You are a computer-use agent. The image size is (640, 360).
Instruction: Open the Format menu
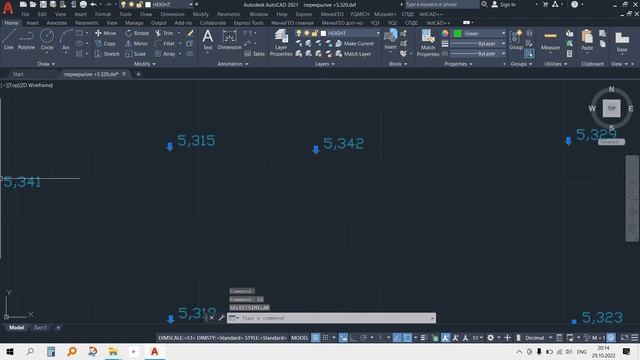pyautogui.click(x=103, y=14)
